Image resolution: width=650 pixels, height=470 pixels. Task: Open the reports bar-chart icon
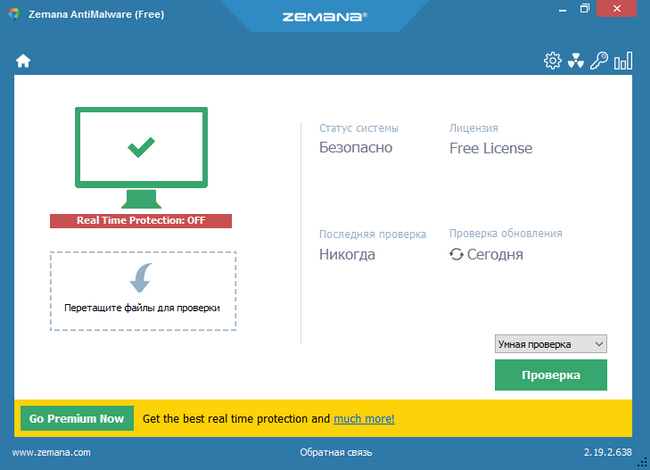(x=623, y=61)
